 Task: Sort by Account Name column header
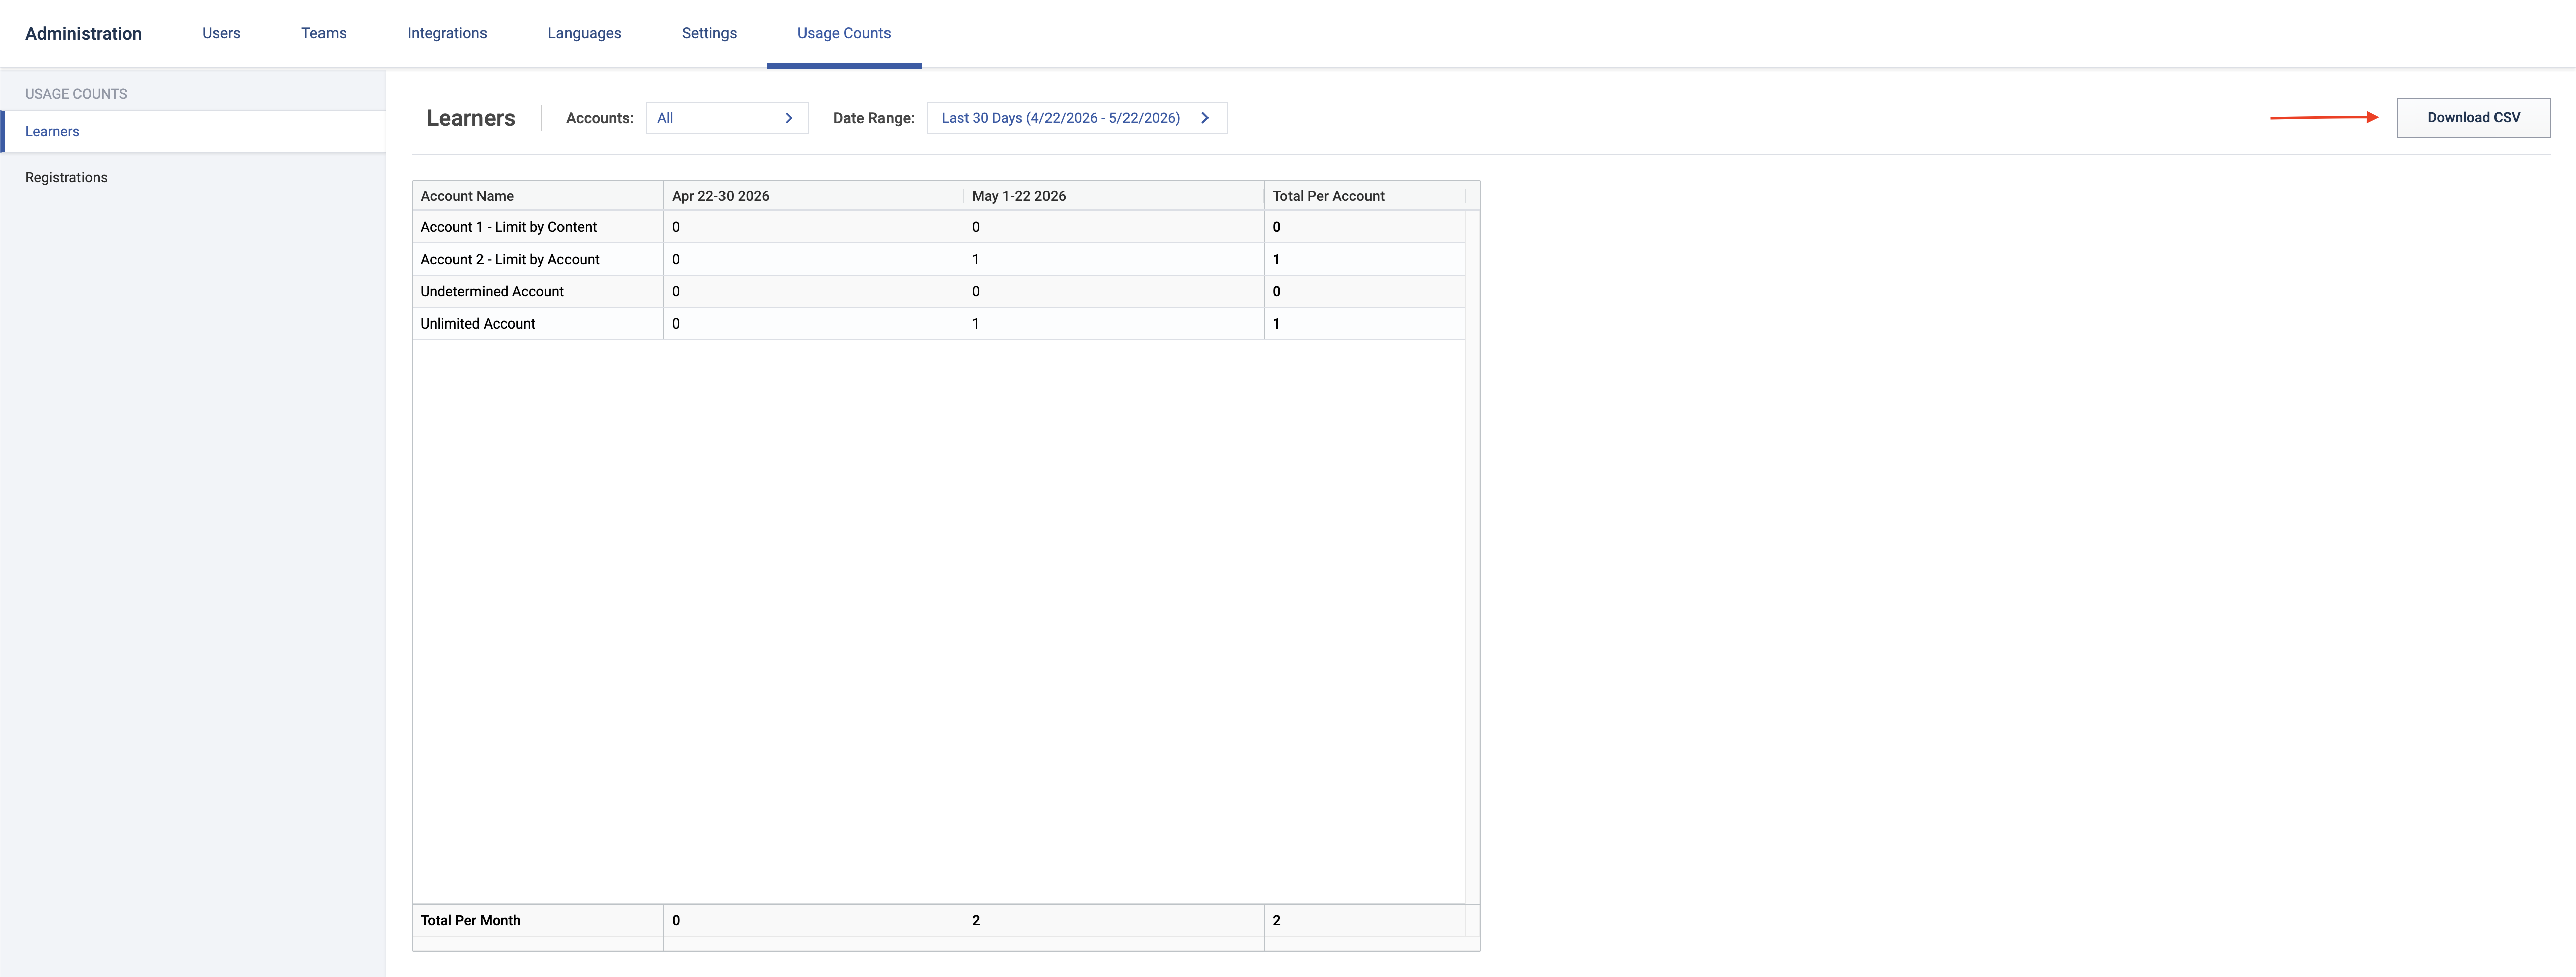[x=538, y=196]
